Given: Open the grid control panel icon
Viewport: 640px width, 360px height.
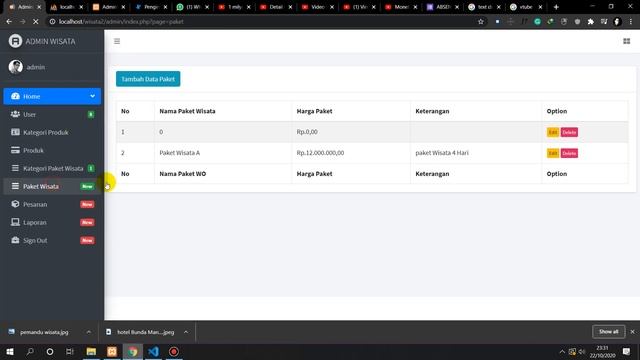Looking at the screenshot, I should (627, 41).
